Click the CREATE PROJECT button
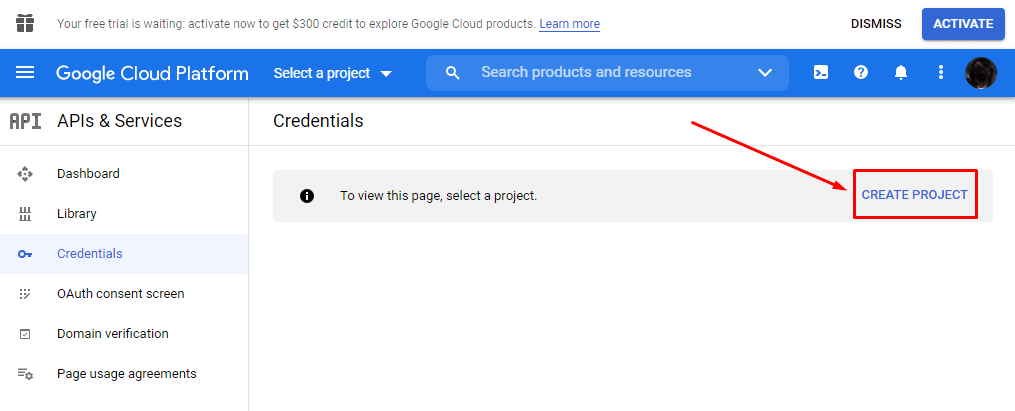The width and height of the screenshot is (1015, 411). pos(914,195)
